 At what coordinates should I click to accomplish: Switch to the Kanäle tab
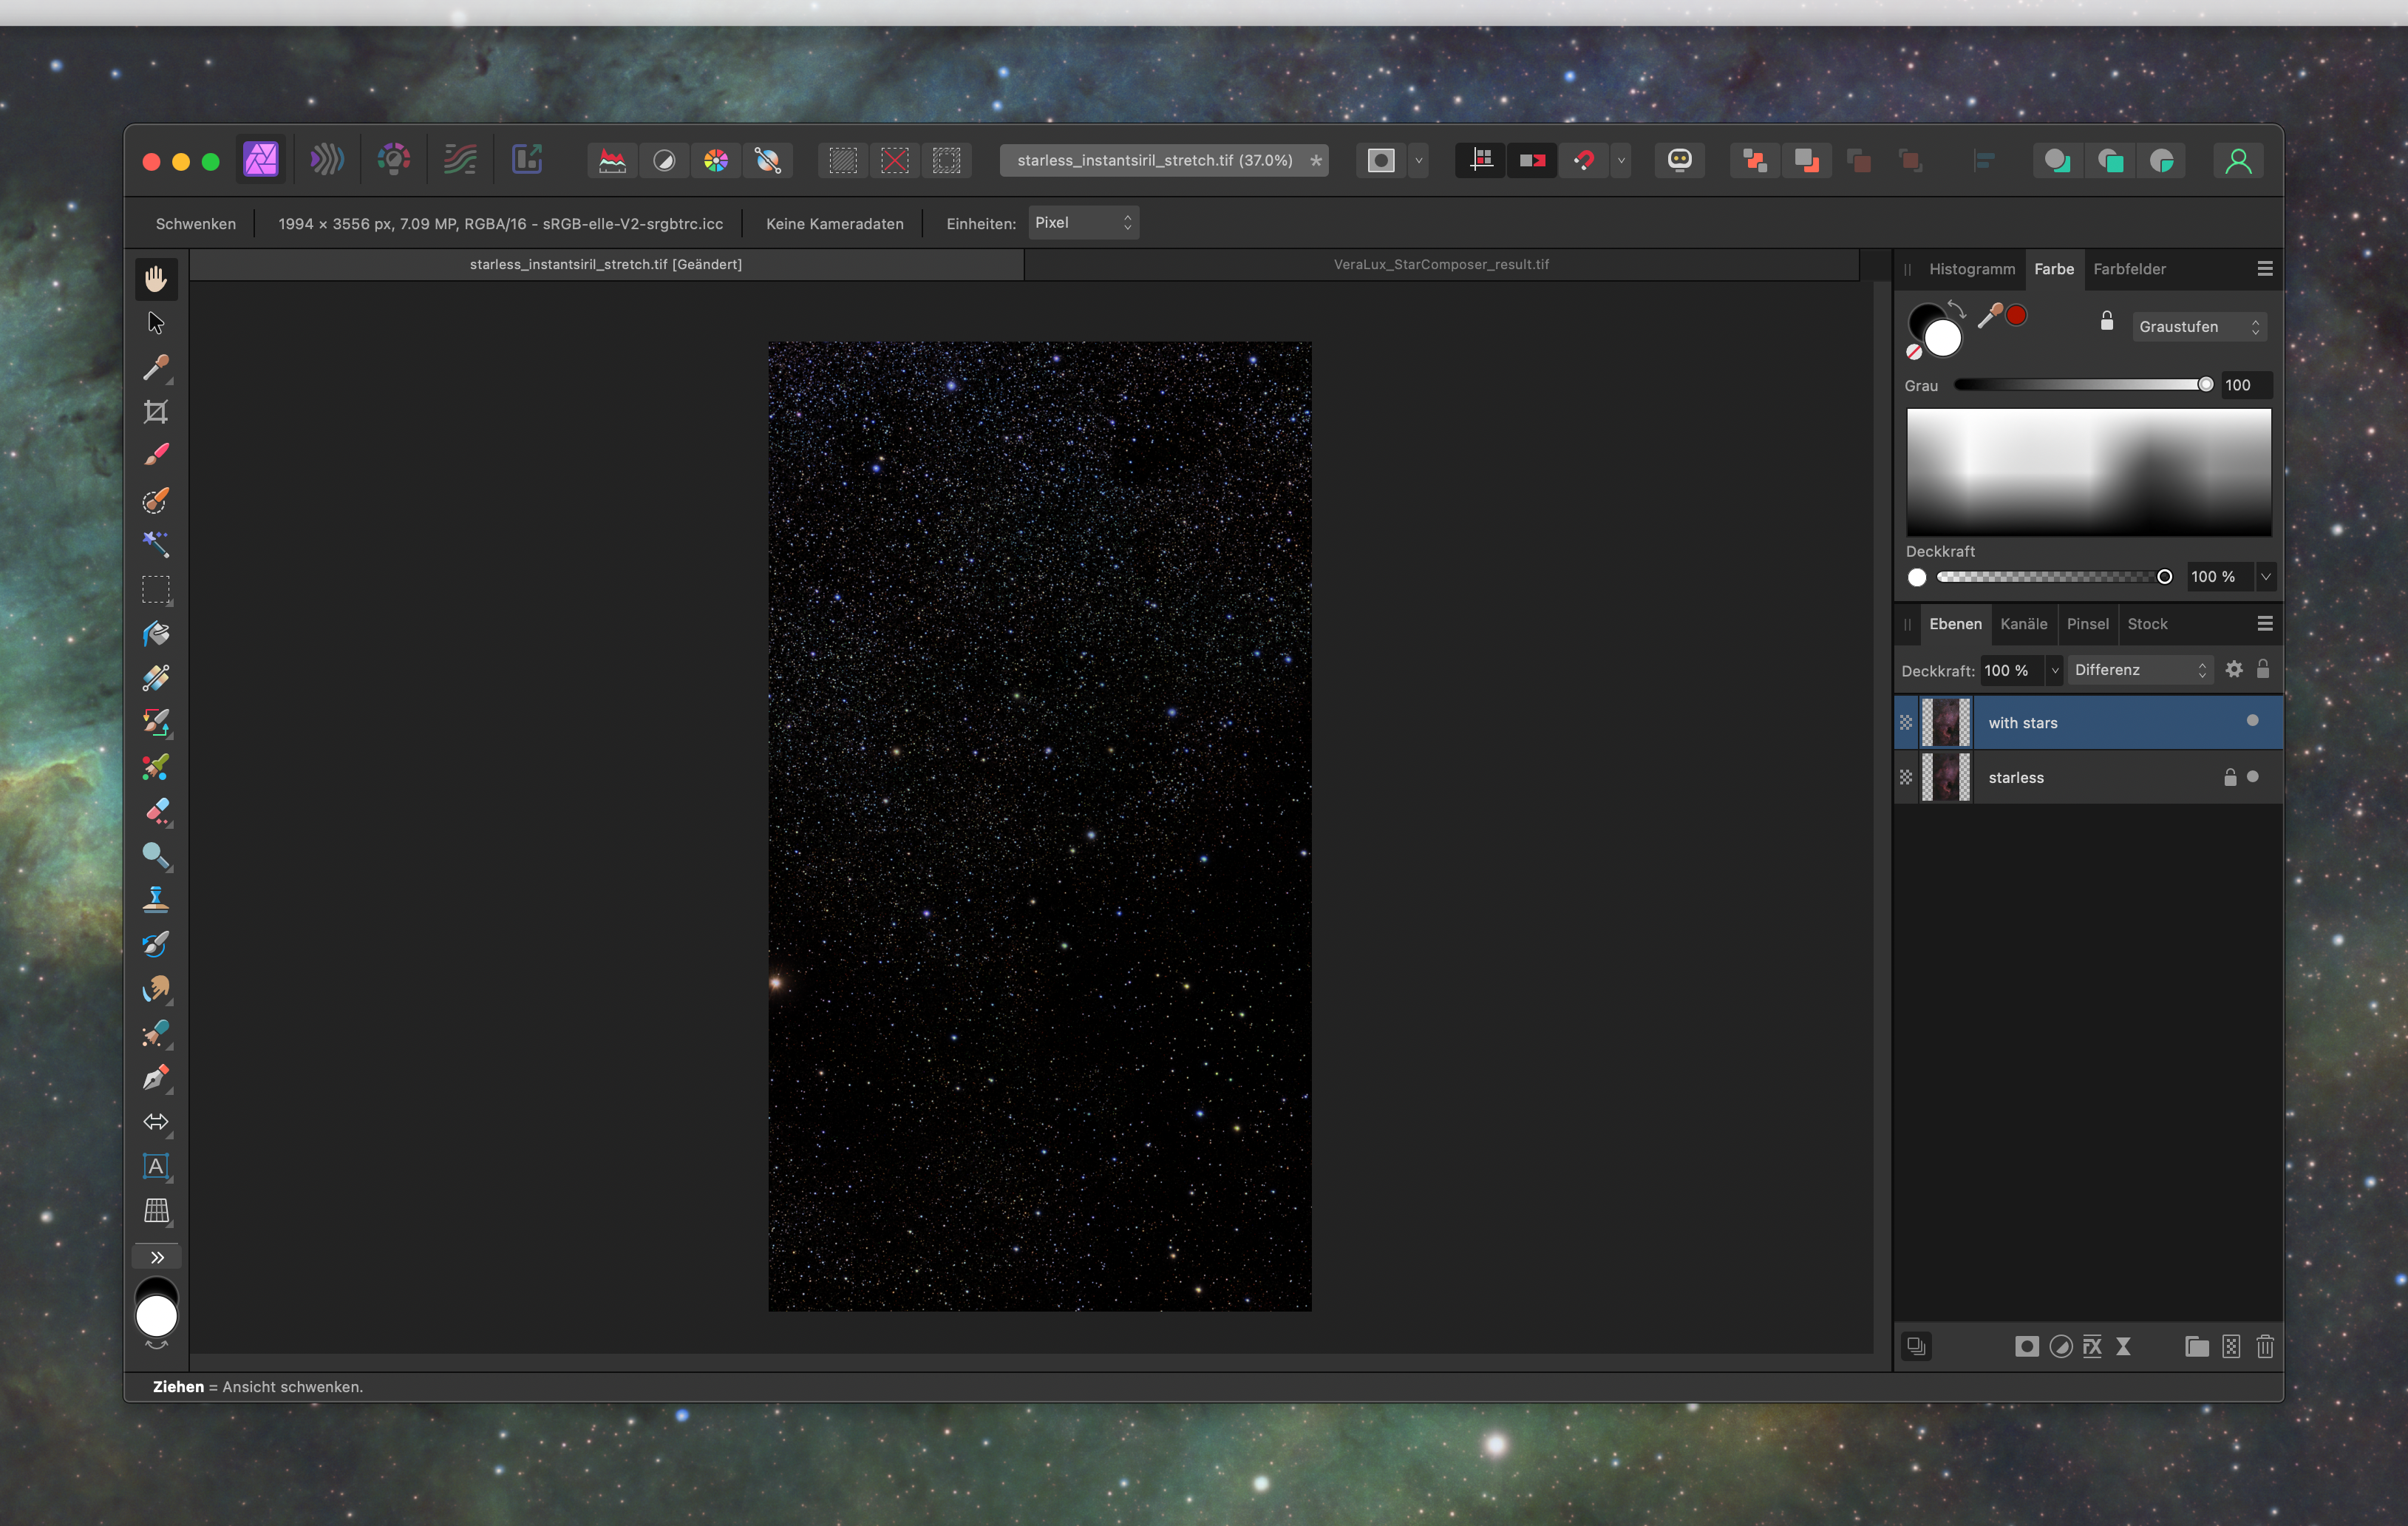[2023, 624]
